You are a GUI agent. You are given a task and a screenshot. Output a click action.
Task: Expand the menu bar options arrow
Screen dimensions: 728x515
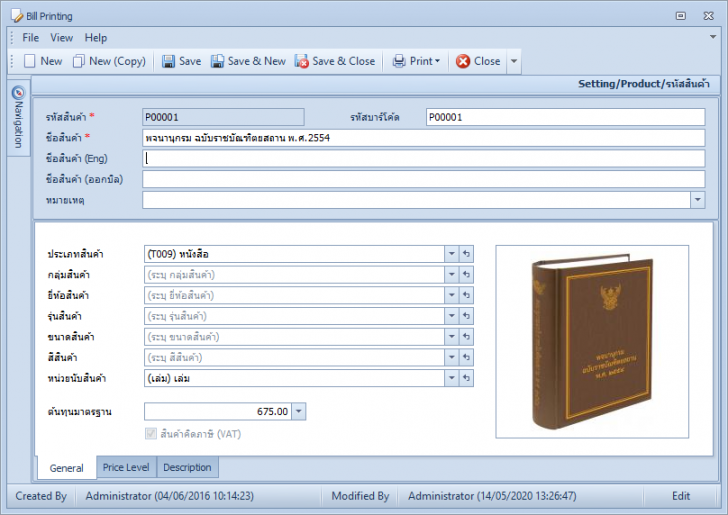point(713,37)
